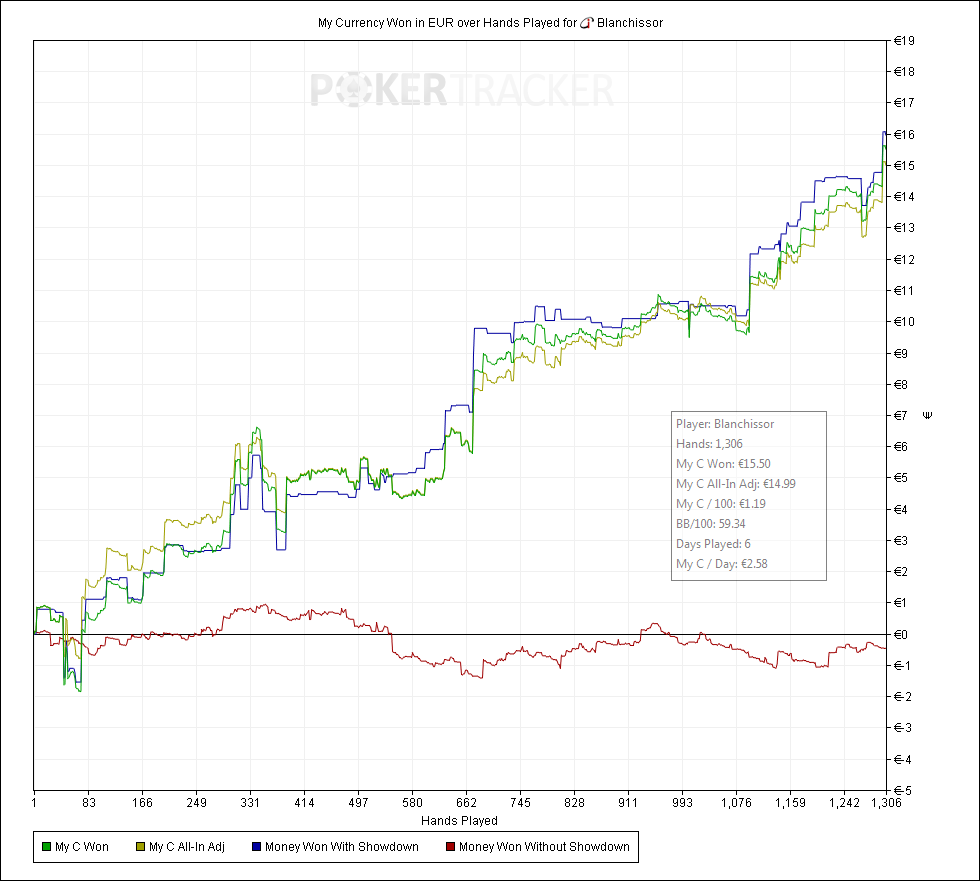The width and height of the screenshot is (980, 881).
Task: Click the 331 x-axis tick label
Action: tap(250, 803)
